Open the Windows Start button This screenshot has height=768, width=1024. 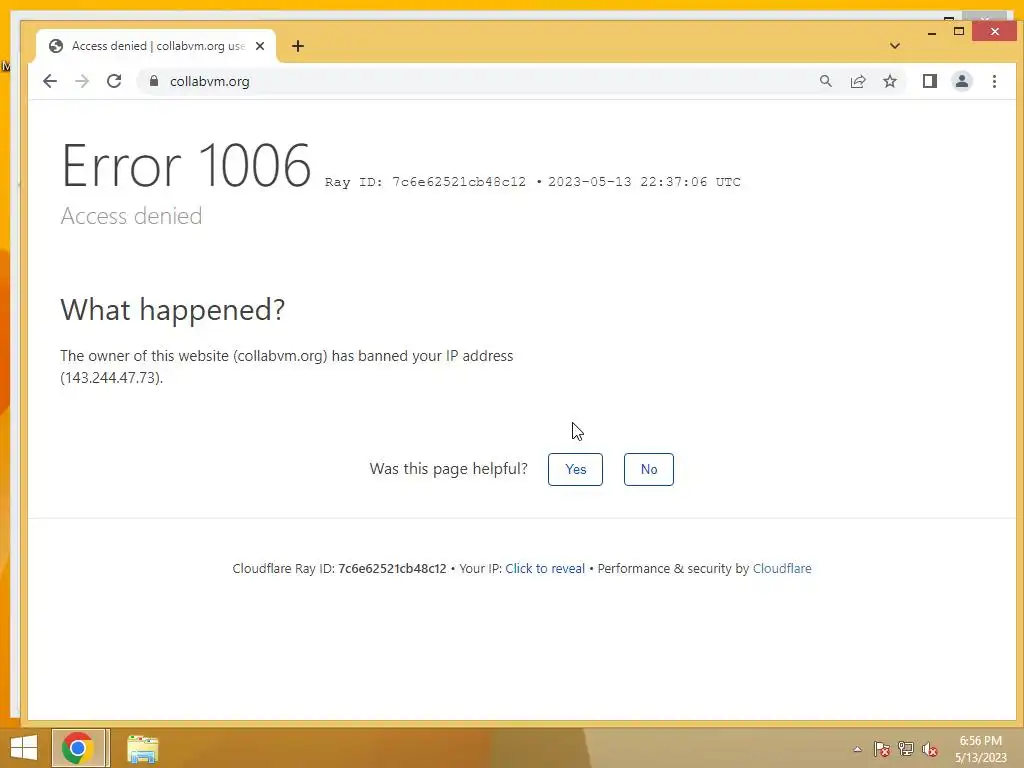pos(24,748)
